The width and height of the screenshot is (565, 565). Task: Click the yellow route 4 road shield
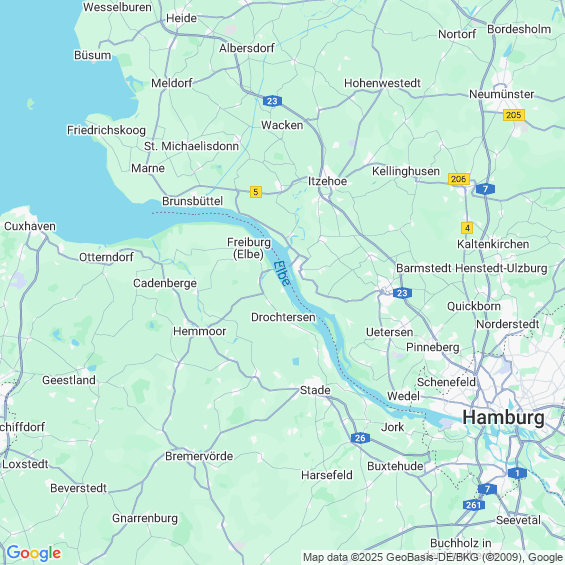coord(467,228)
